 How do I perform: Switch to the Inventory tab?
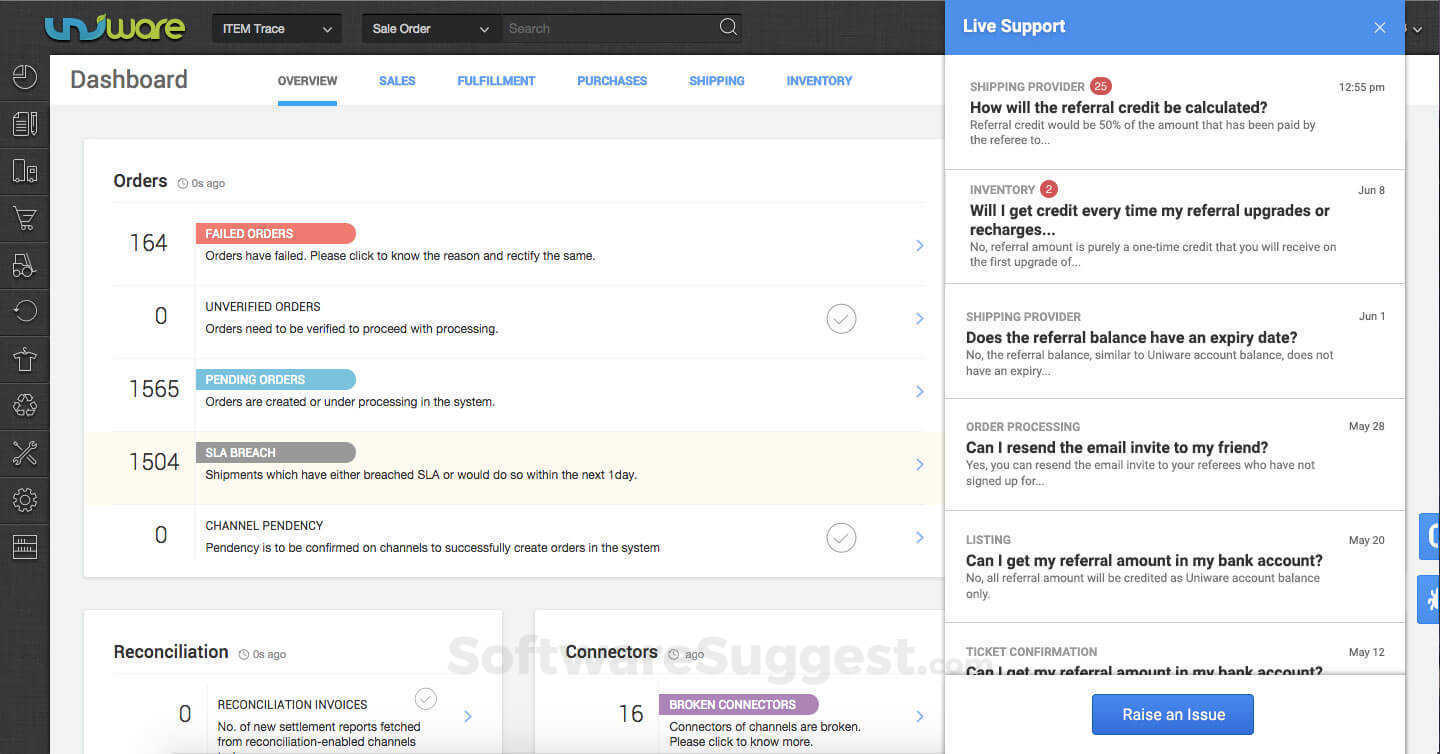[x=819, y=81]
